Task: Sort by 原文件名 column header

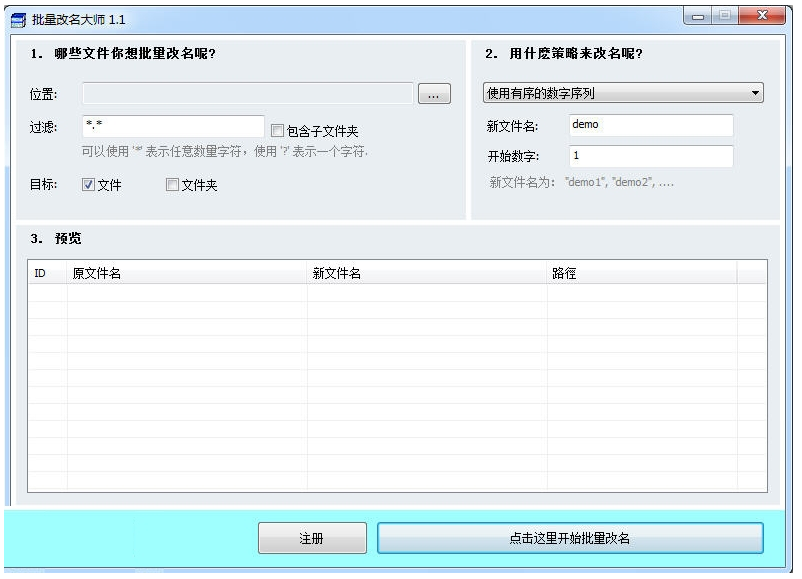Action: tap(186, 273)
